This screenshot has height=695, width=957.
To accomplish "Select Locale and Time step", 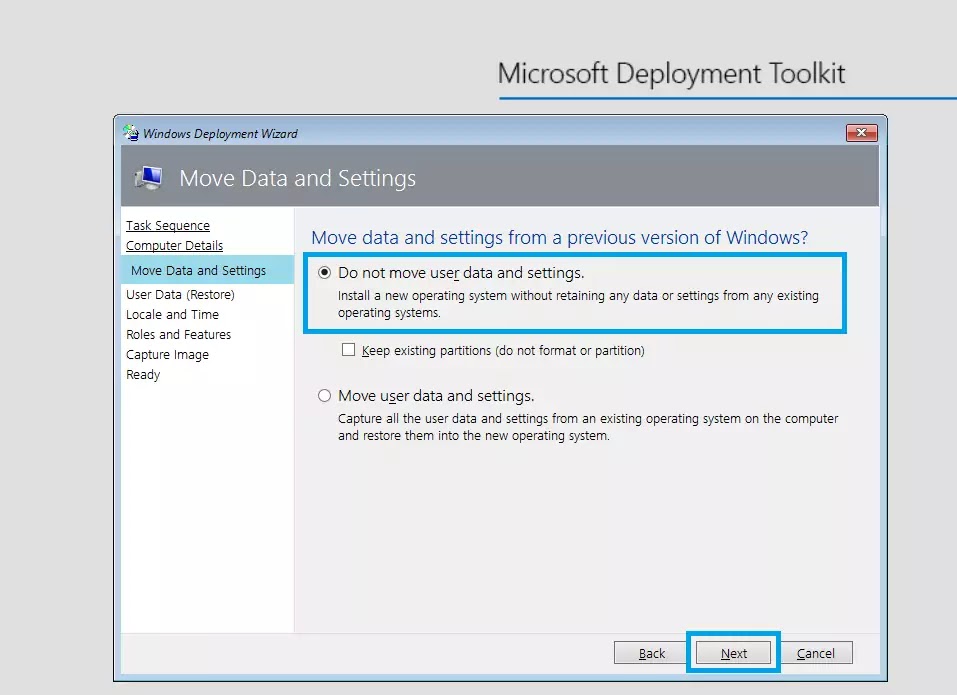I will click(172, 314).
